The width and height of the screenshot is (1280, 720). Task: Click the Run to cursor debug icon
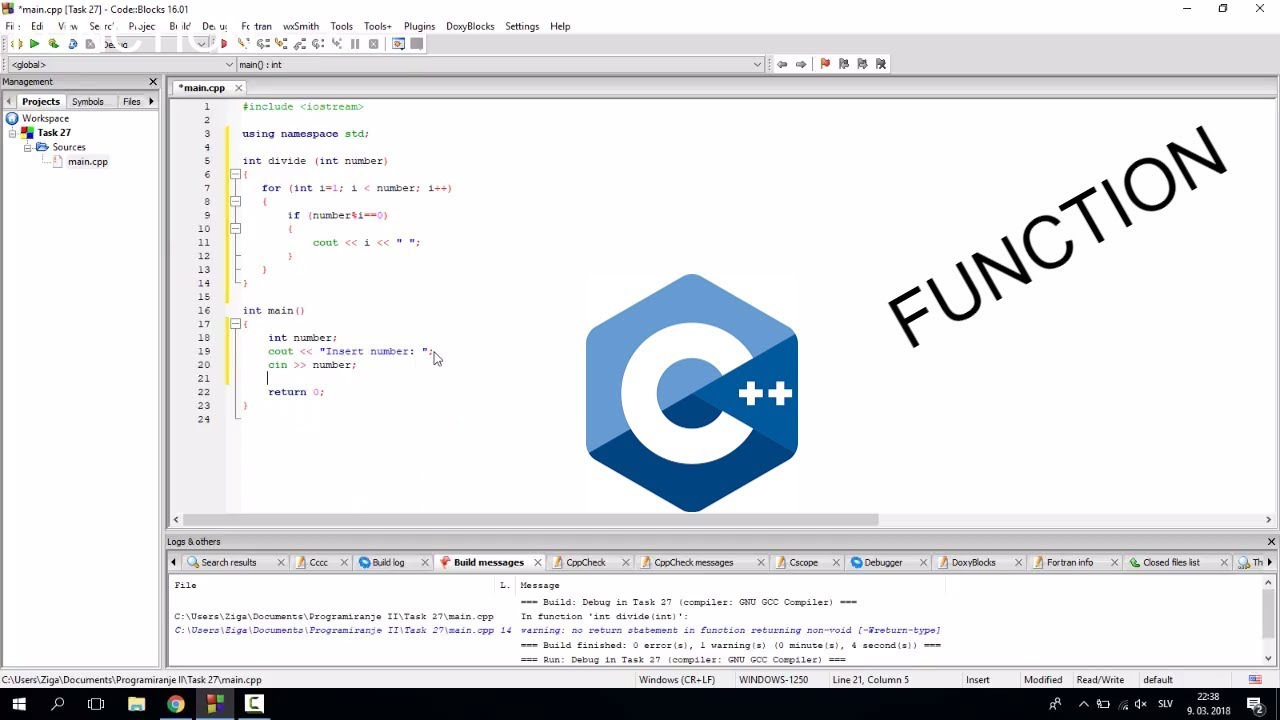pos(243,44)
